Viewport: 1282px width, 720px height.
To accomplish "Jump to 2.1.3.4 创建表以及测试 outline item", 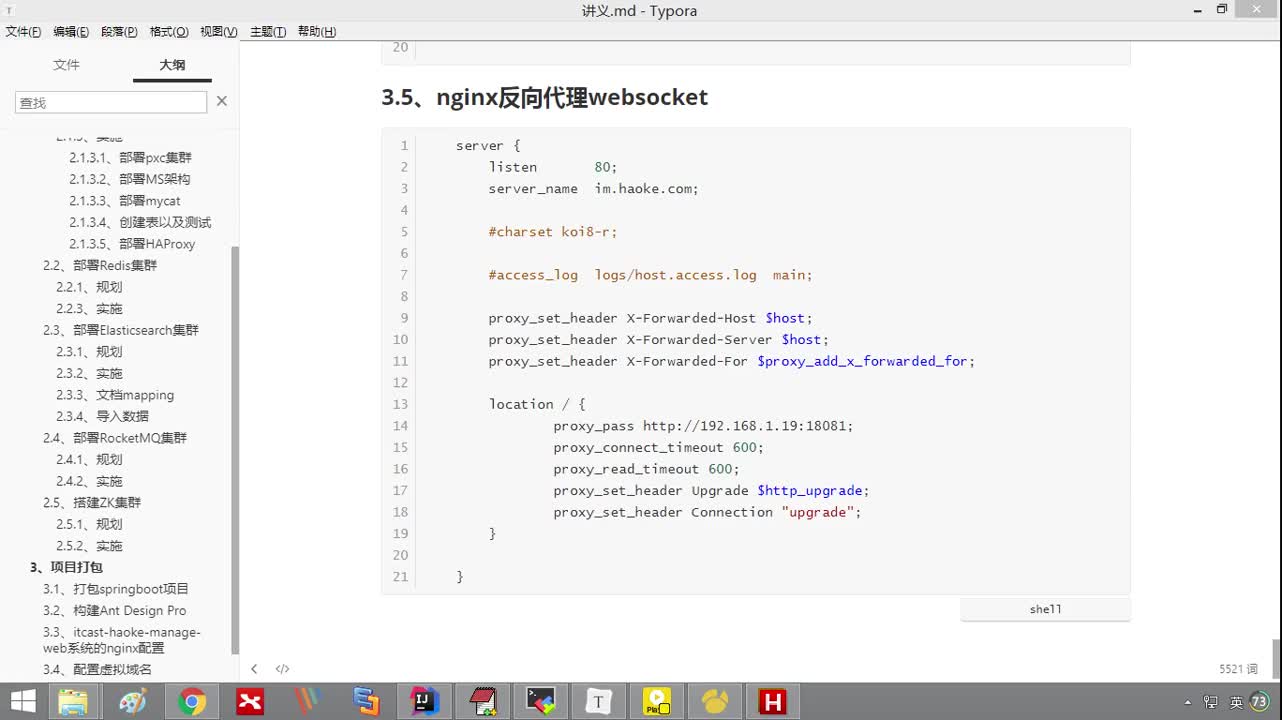I will (140, 222).
